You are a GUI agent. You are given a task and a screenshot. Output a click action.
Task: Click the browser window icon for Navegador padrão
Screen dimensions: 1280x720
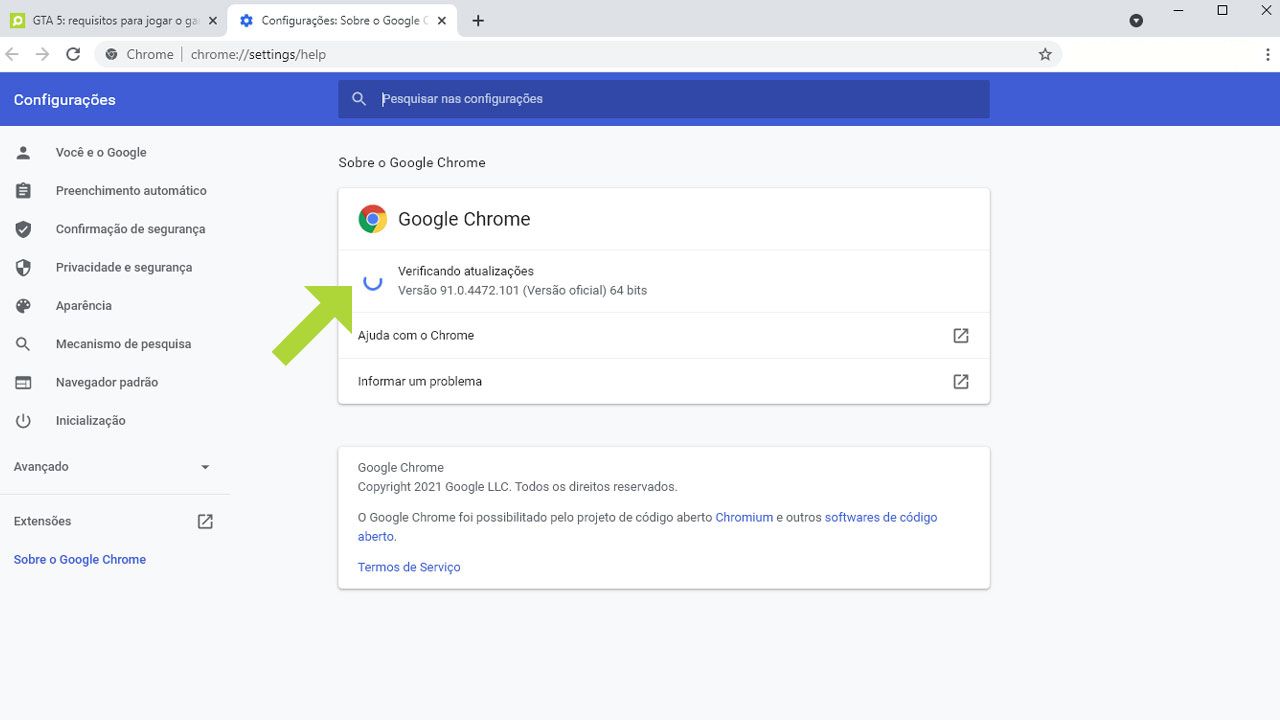[x=23, y=382]
